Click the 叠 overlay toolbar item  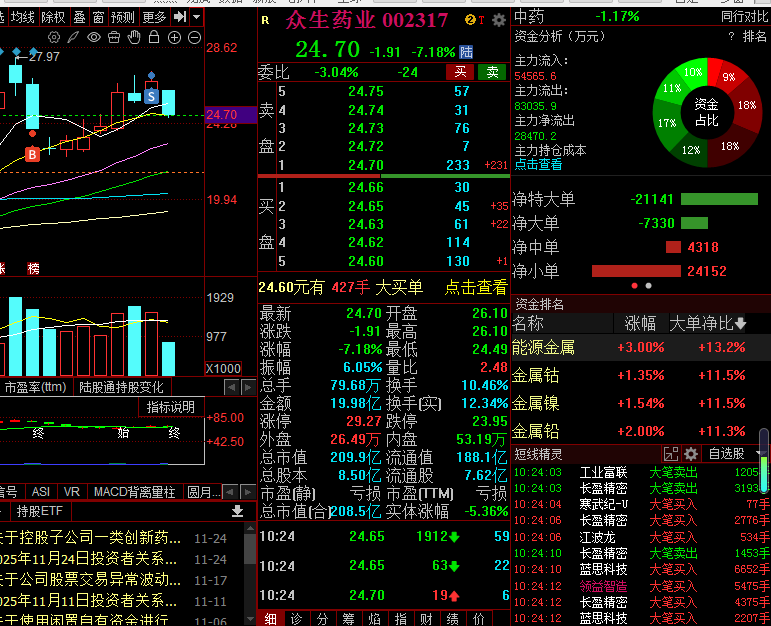coord(80,18)
